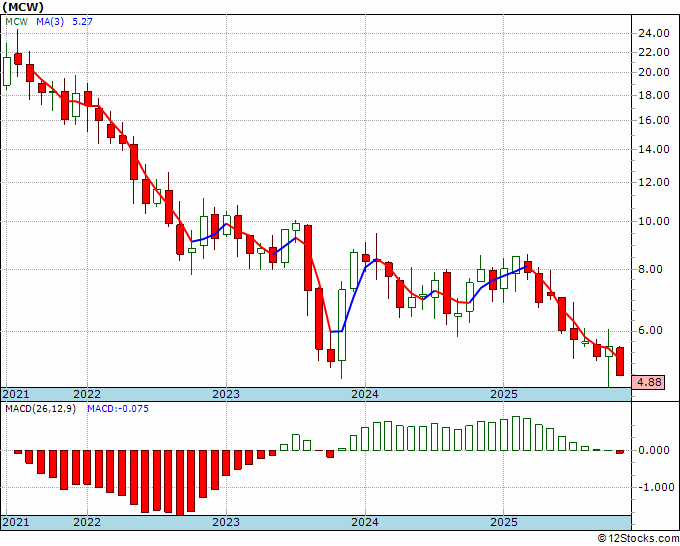
Task: Click the 14.00 price axis label
Action: tap(654, 149)
